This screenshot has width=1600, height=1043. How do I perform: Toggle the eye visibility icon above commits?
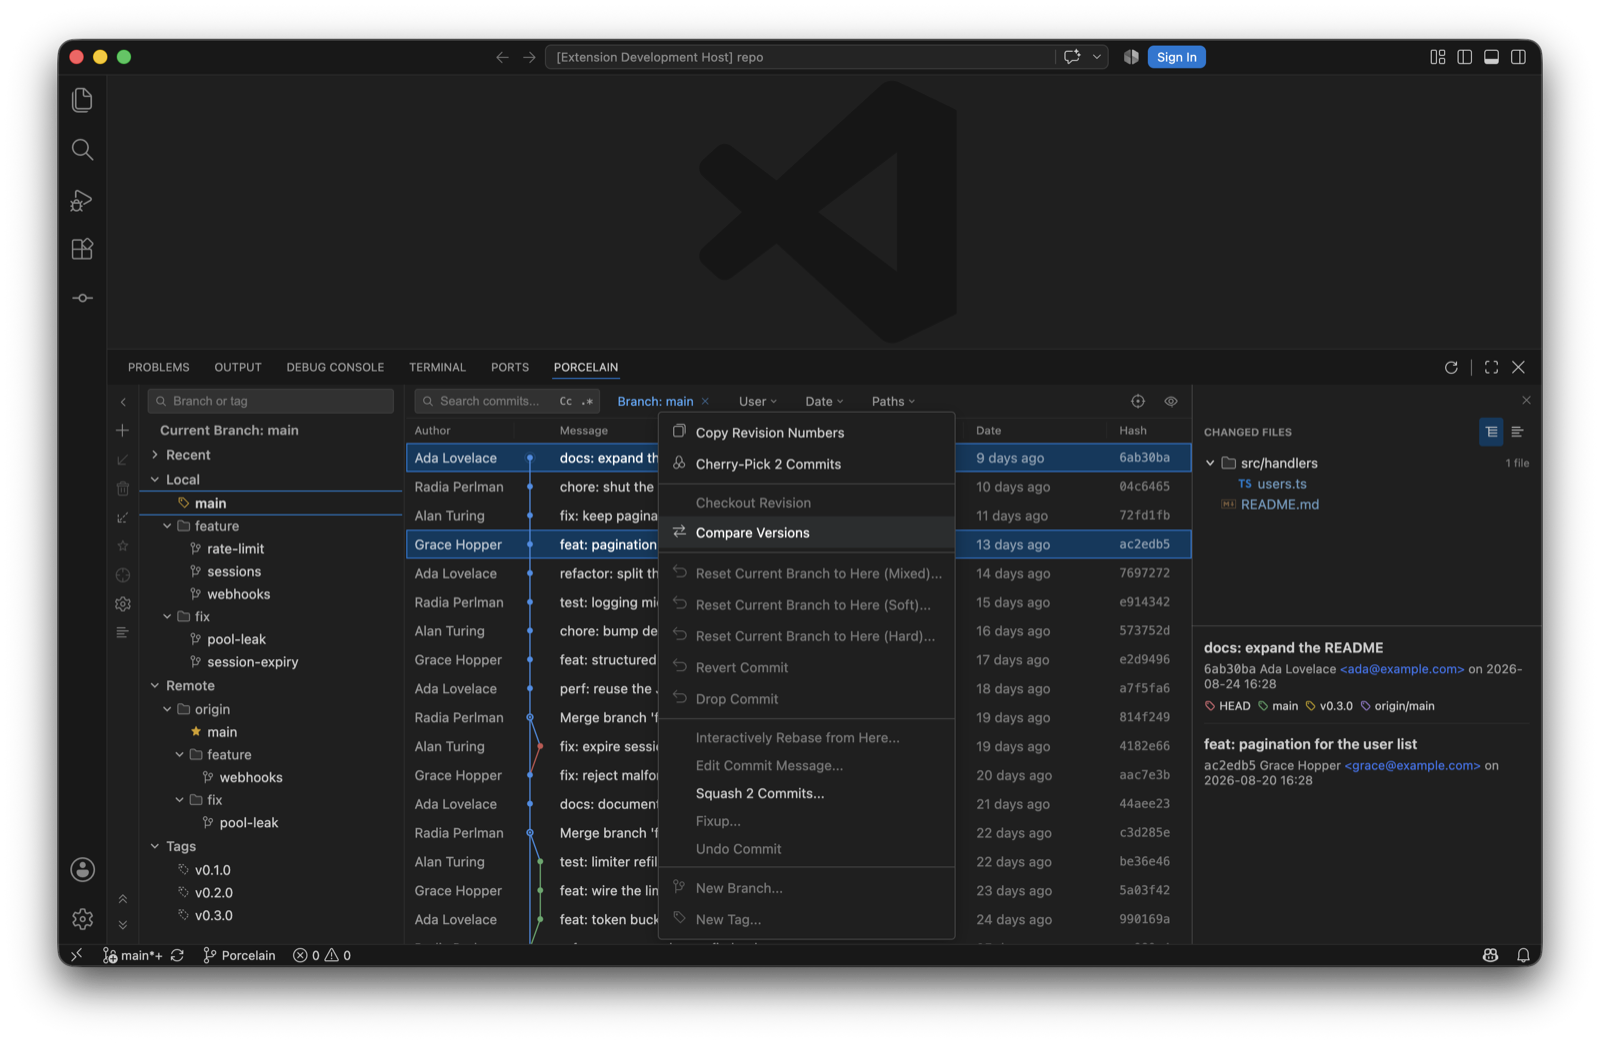click(x=1171, y=401)
